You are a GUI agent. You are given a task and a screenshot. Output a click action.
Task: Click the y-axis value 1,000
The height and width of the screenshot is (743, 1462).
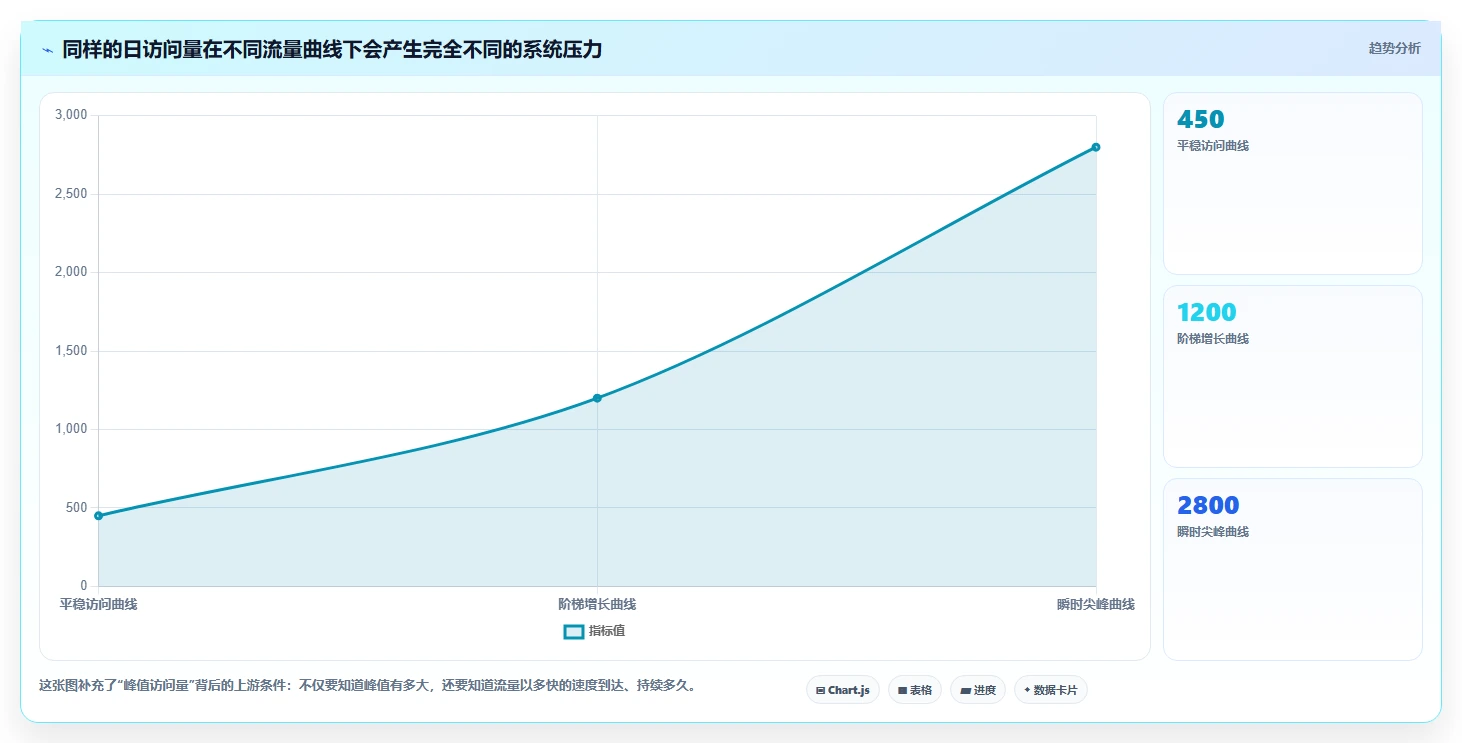tap(71, 429)
